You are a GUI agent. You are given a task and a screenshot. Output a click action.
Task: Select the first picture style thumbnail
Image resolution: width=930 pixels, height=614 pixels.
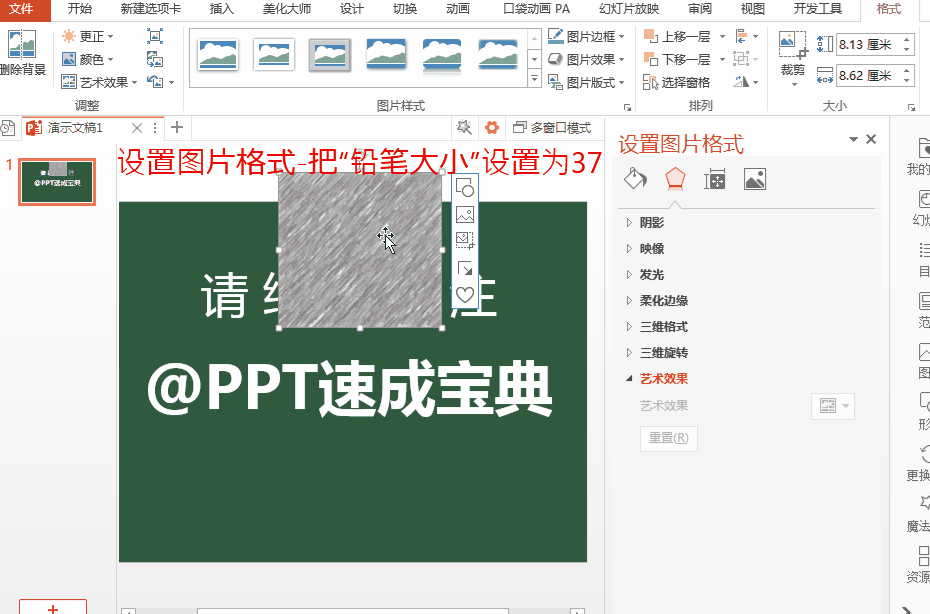tap(218, 55)
